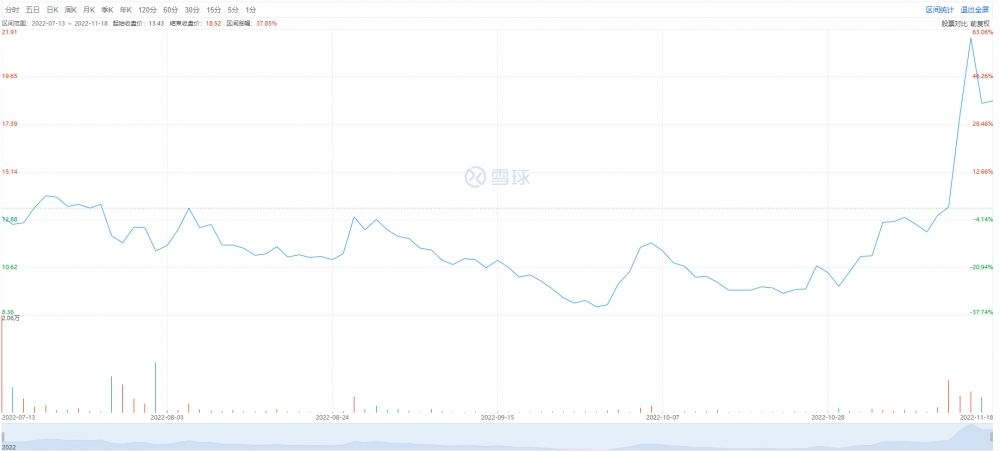1000x451 pixels.
Task: Select the 60分 interval tab
Action: (170, 9)
